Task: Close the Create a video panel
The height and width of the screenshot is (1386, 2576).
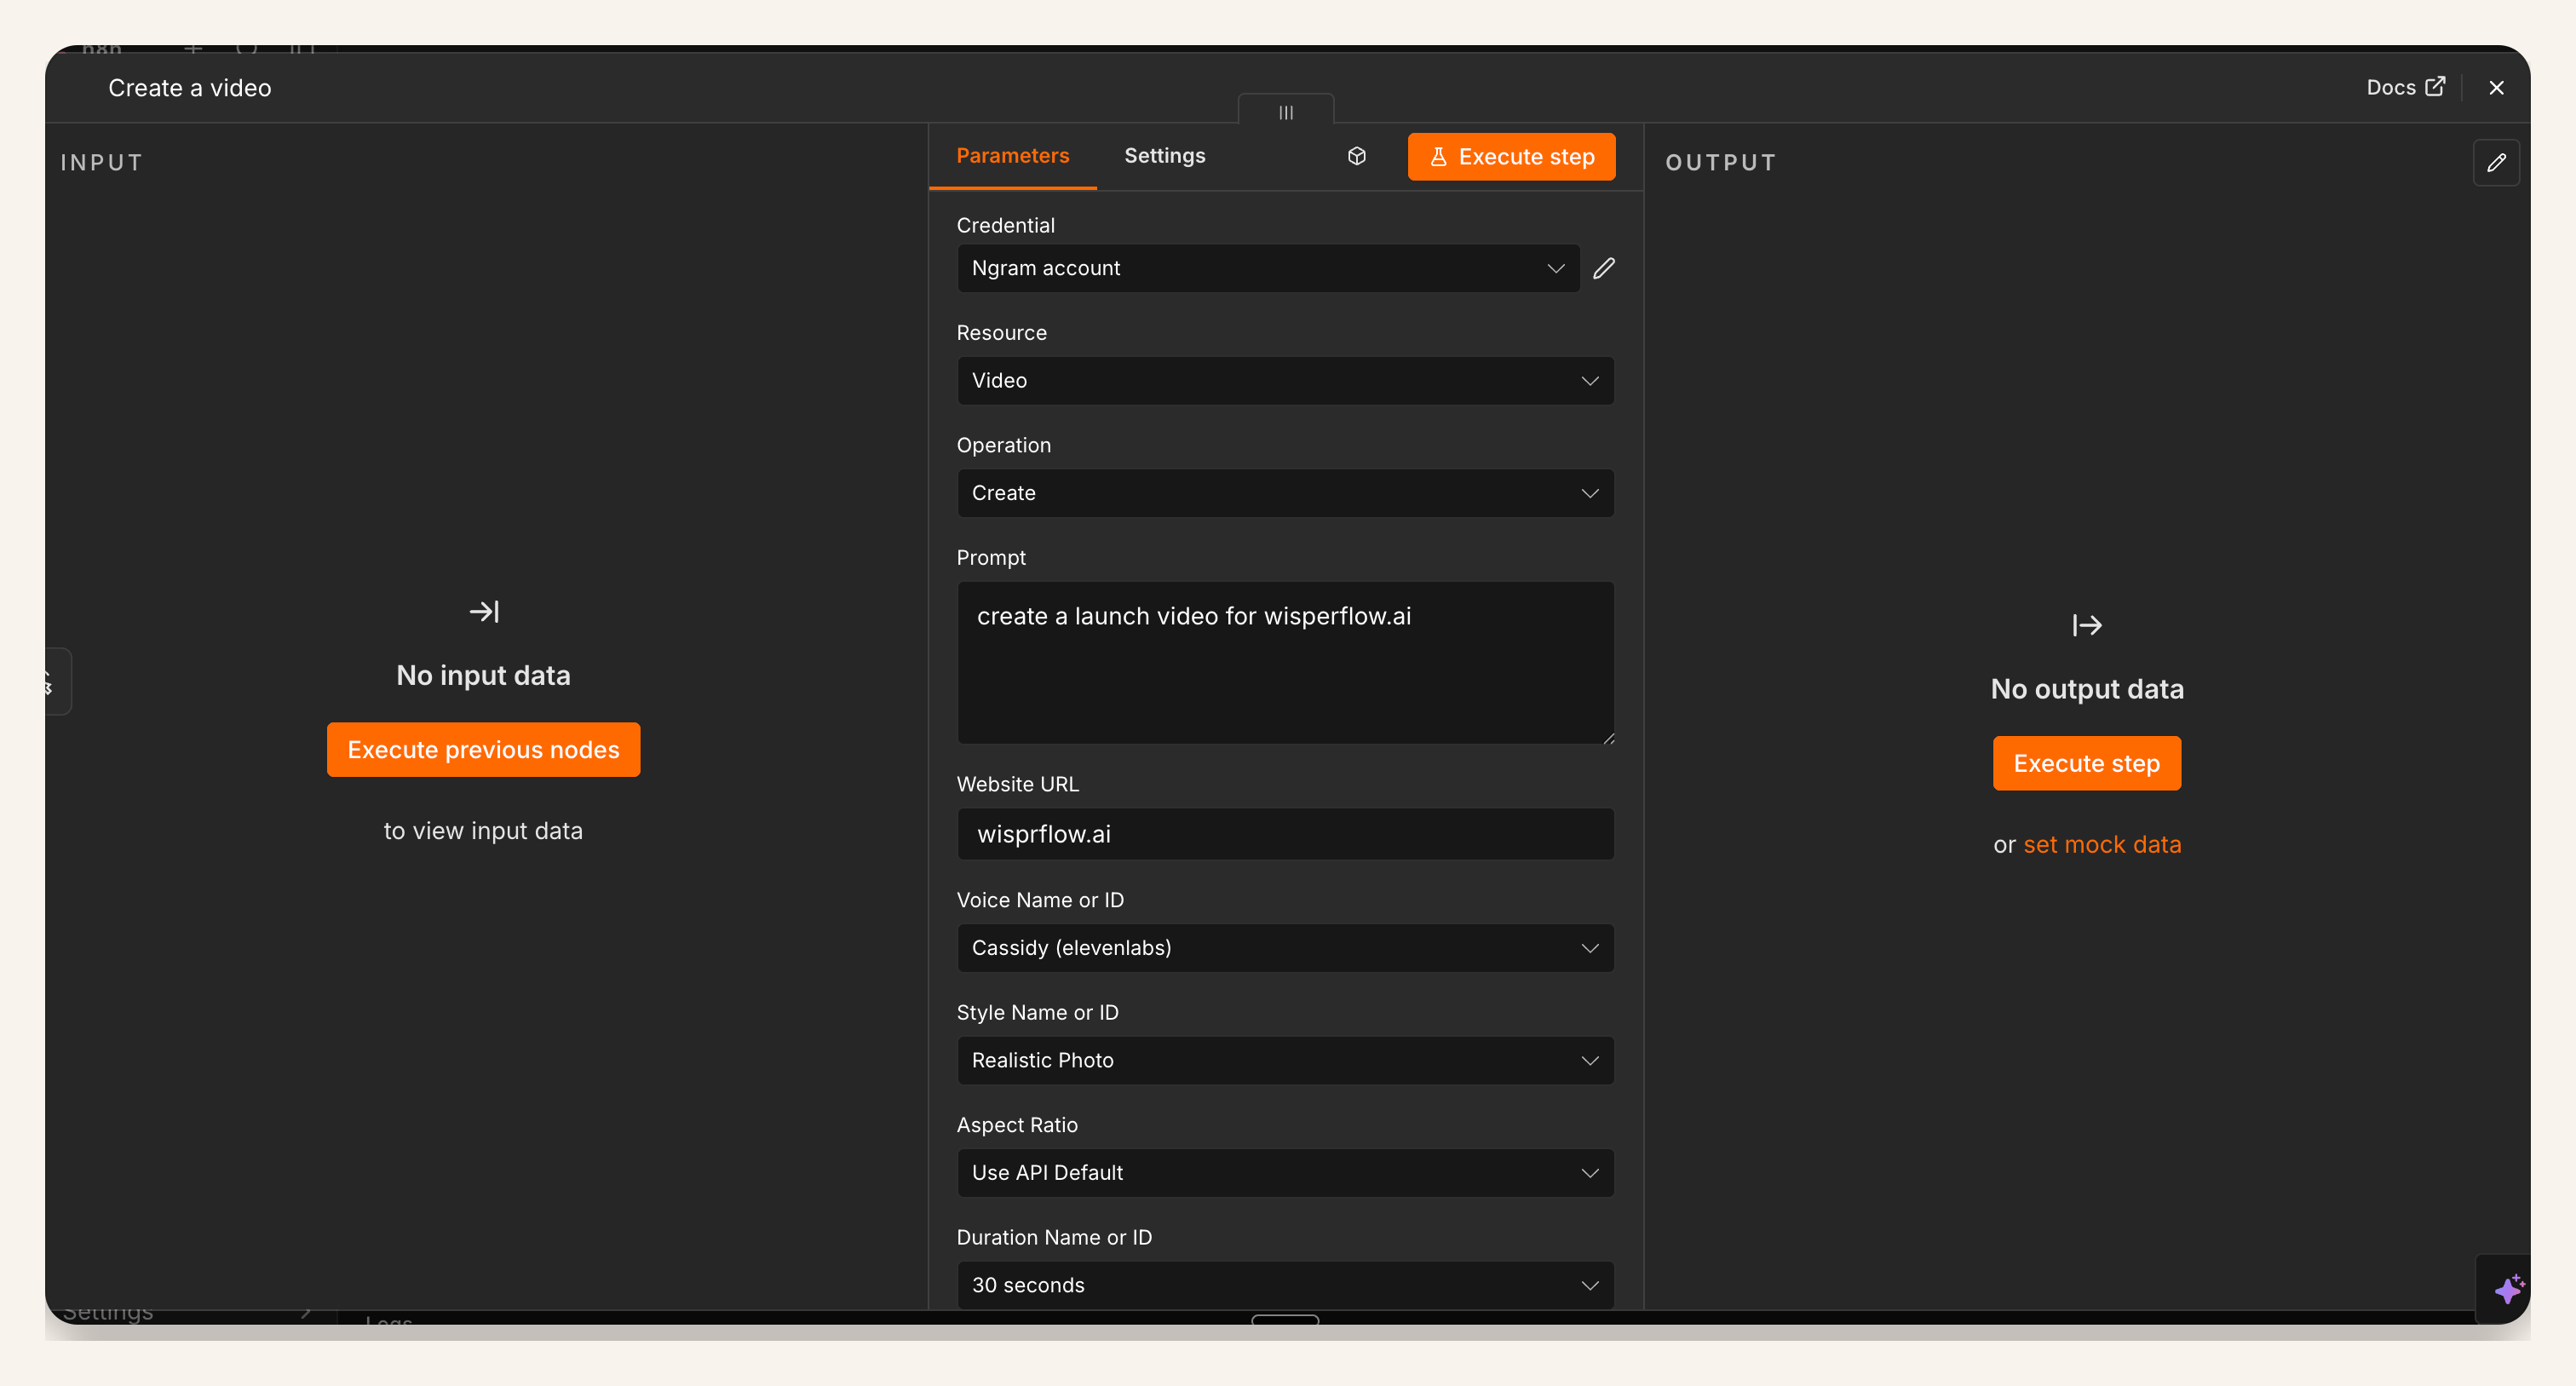Action: 2496,88
